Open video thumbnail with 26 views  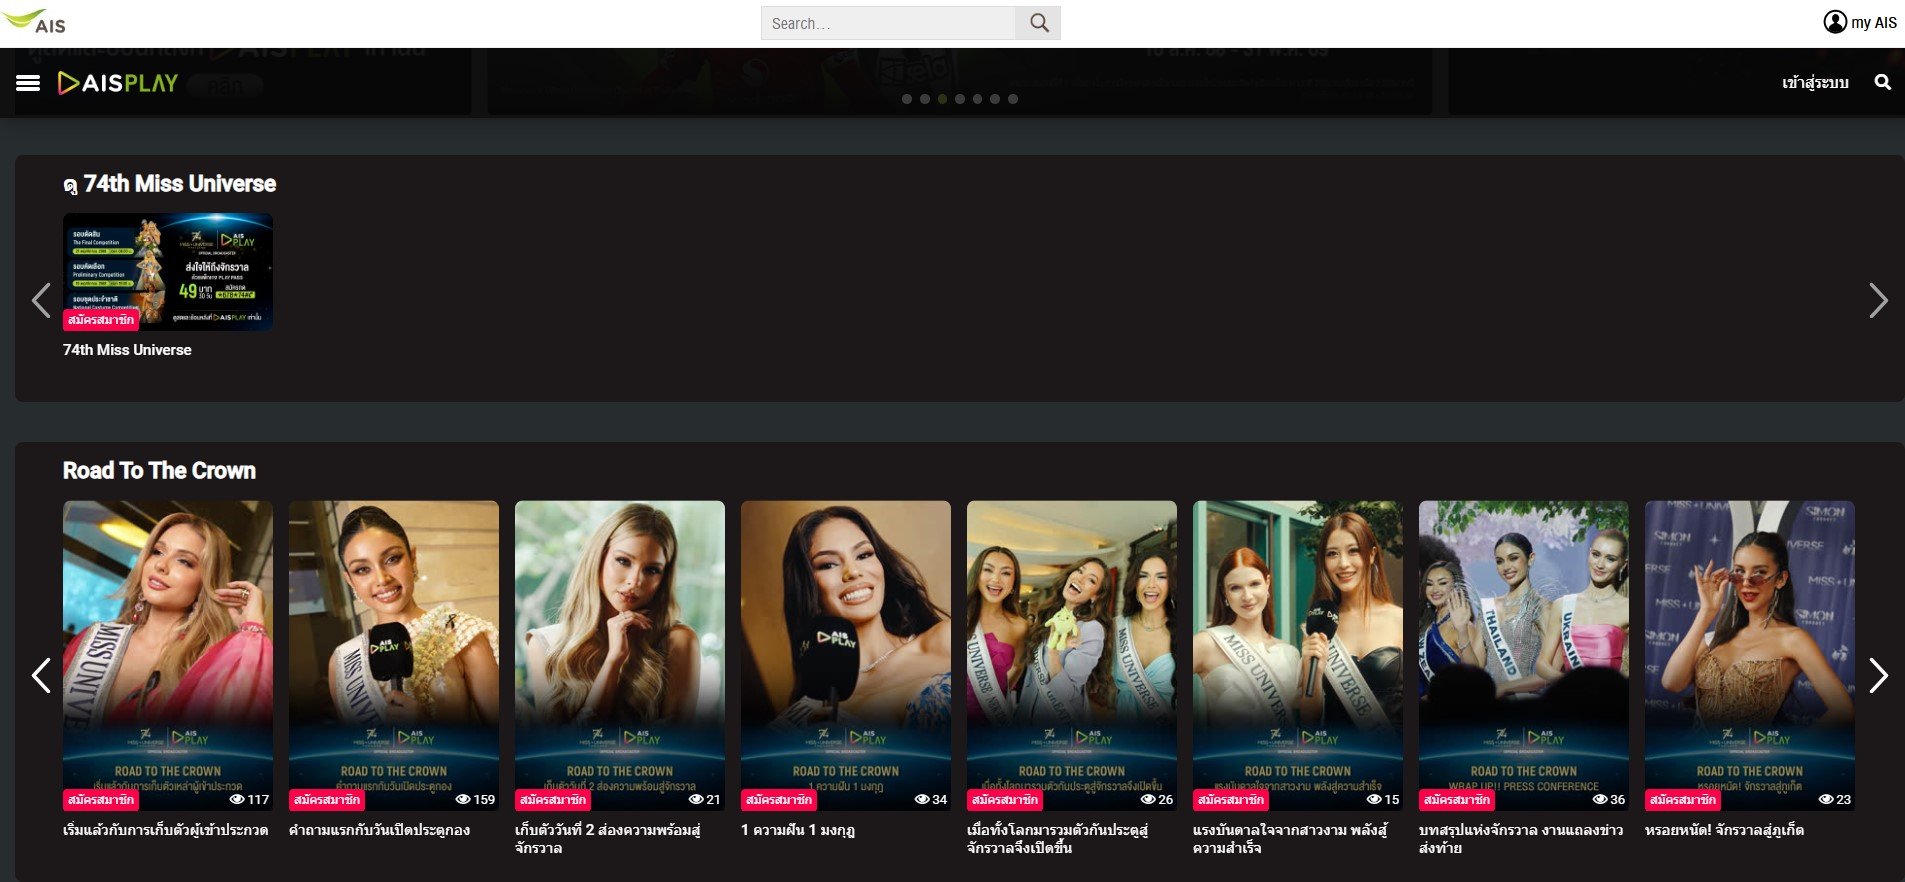pos(1072,655)
